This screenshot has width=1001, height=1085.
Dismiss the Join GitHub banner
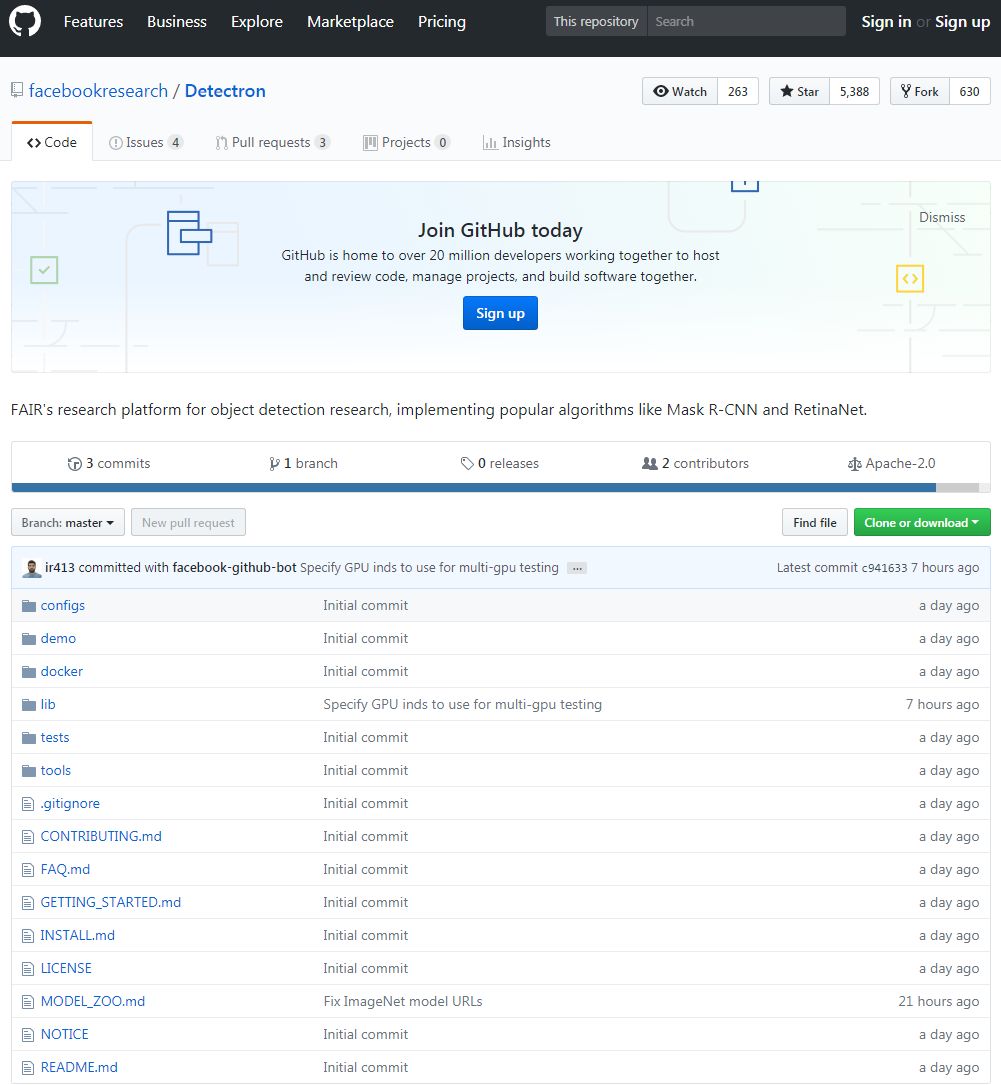coord(942,217)
